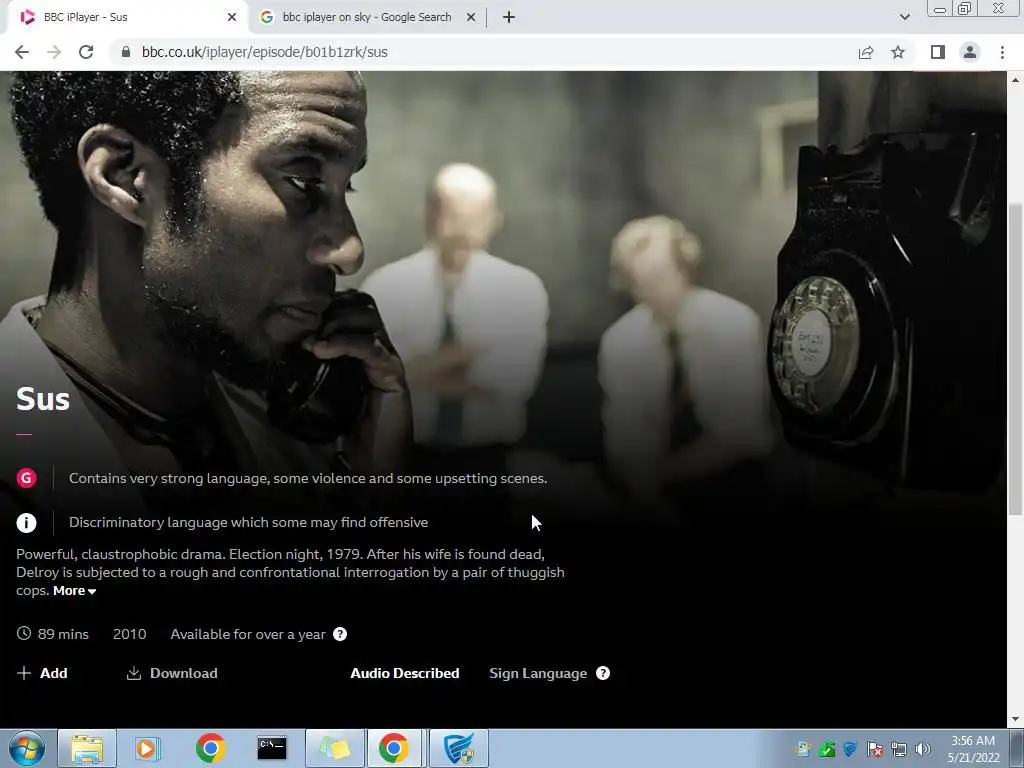Open the Windows Start menu

tap(27, 748)
